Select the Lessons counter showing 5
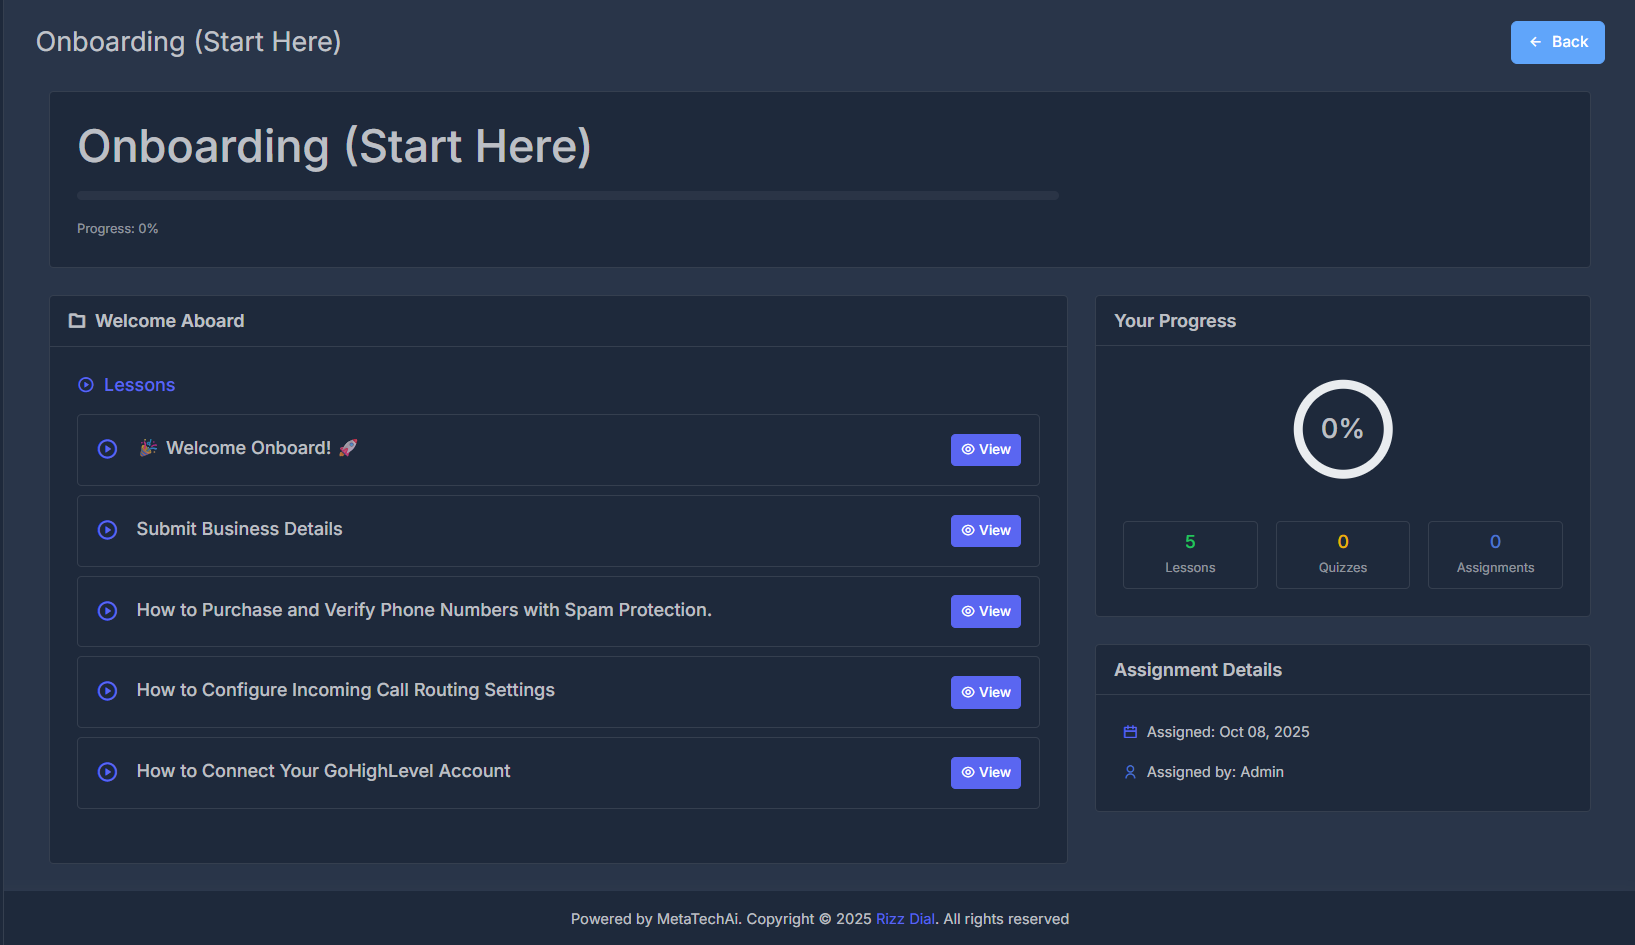The width and height of the screenshot is (1635, 945). pos(1190,554)
